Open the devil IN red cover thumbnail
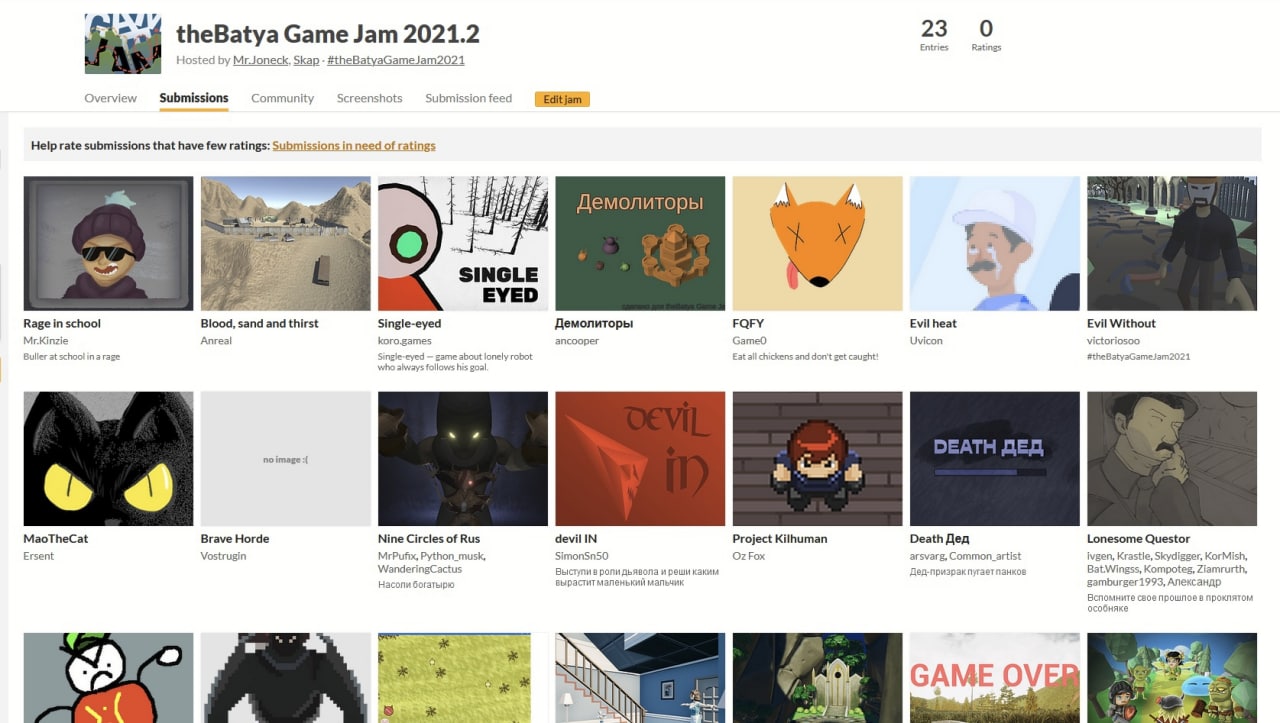 [x=640, y=459]
